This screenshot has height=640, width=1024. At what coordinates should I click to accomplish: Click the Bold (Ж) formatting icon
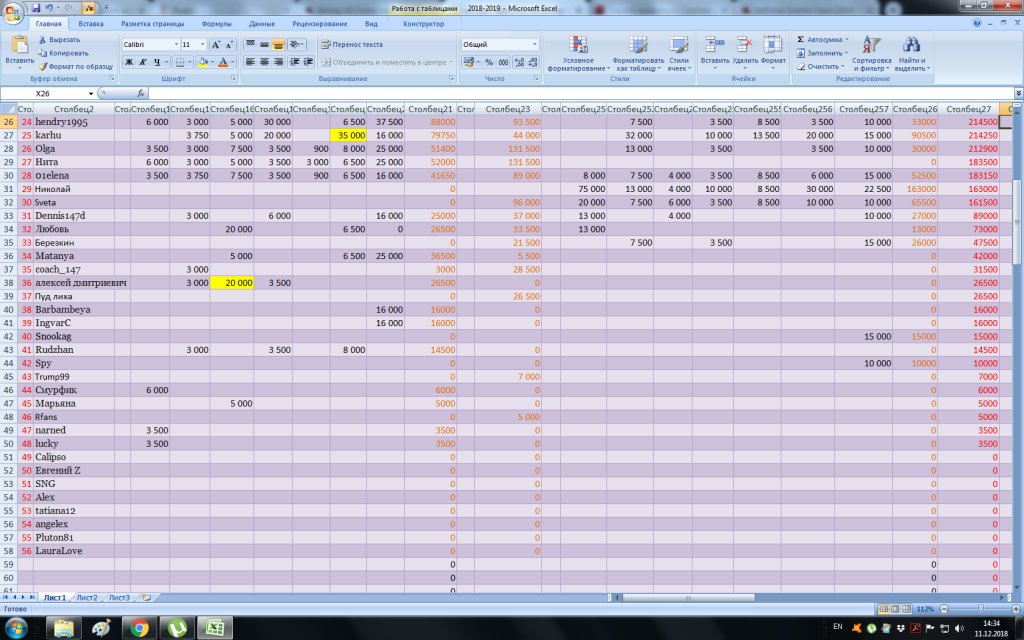pyautogui.click(x=129, y=62)
